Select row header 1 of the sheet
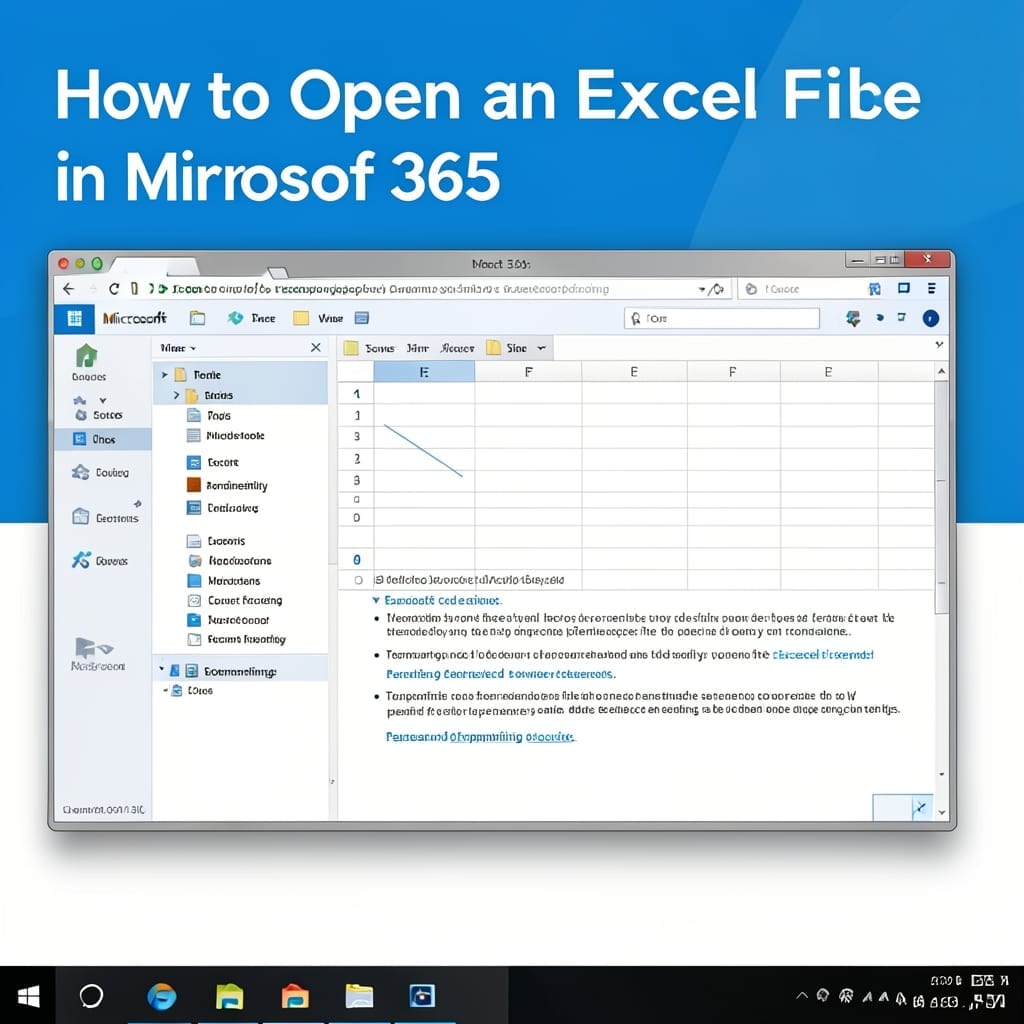This screenshot has height=1024, width=1024. [357, 393]
